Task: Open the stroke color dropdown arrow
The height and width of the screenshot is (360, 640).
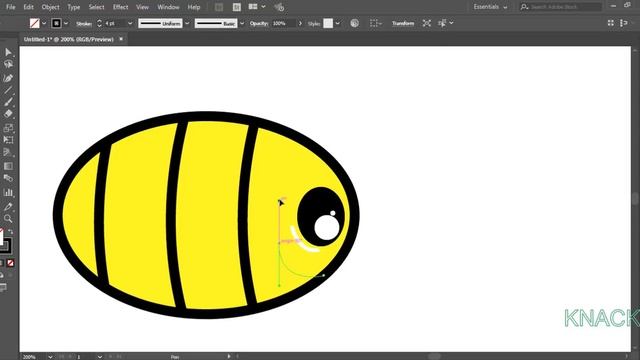Action: coord(66,23)
